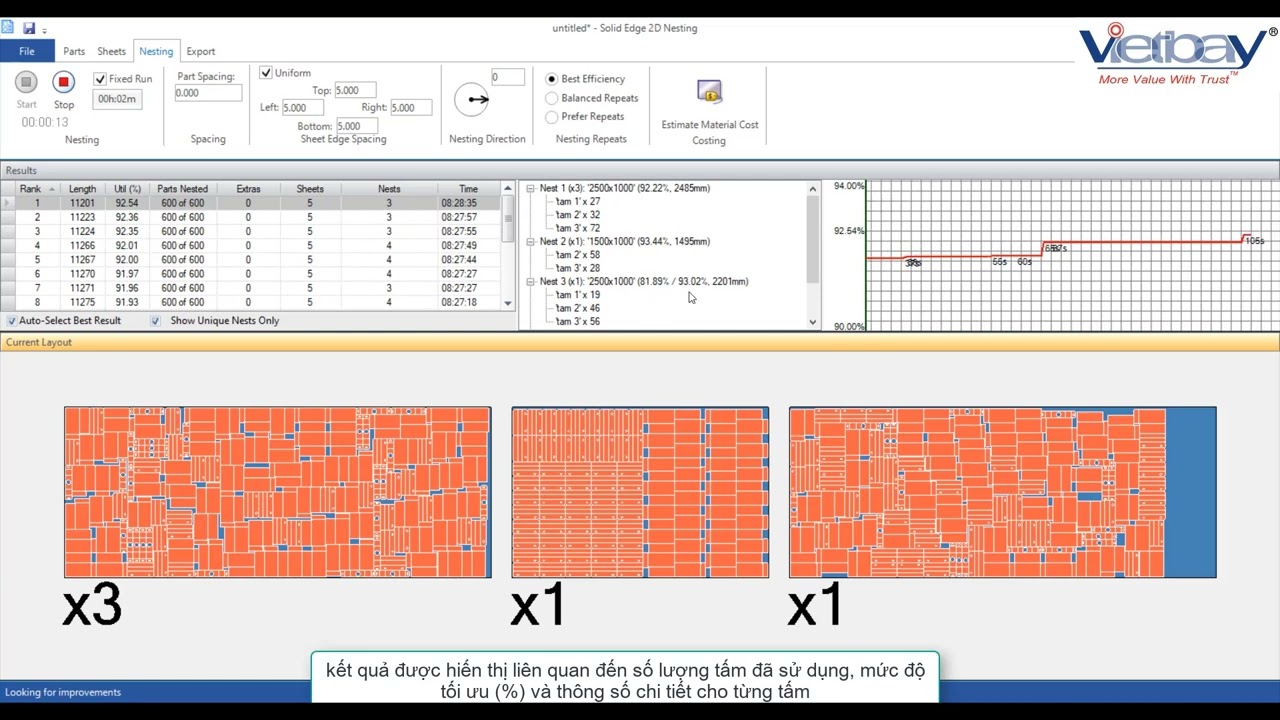Select the Prefer Repeats radio button
This screenshot has width=1280, height=720.
(551, 117)
